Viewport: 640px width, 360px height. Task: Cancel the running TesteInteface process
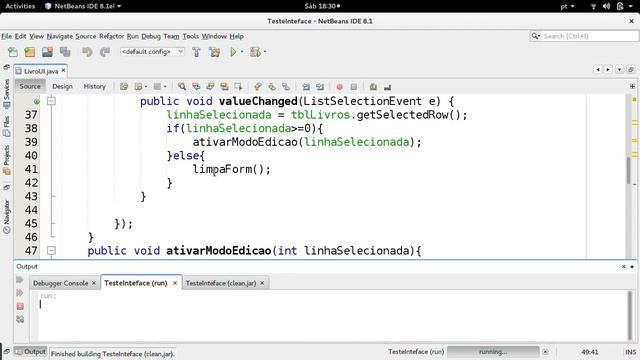(545, 351)
